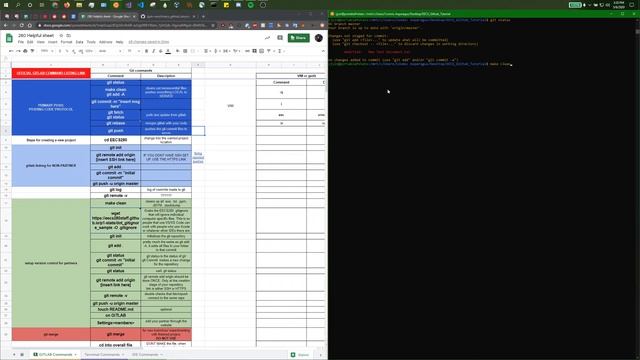Open the zoom percentage dropdown

[46, 51]
